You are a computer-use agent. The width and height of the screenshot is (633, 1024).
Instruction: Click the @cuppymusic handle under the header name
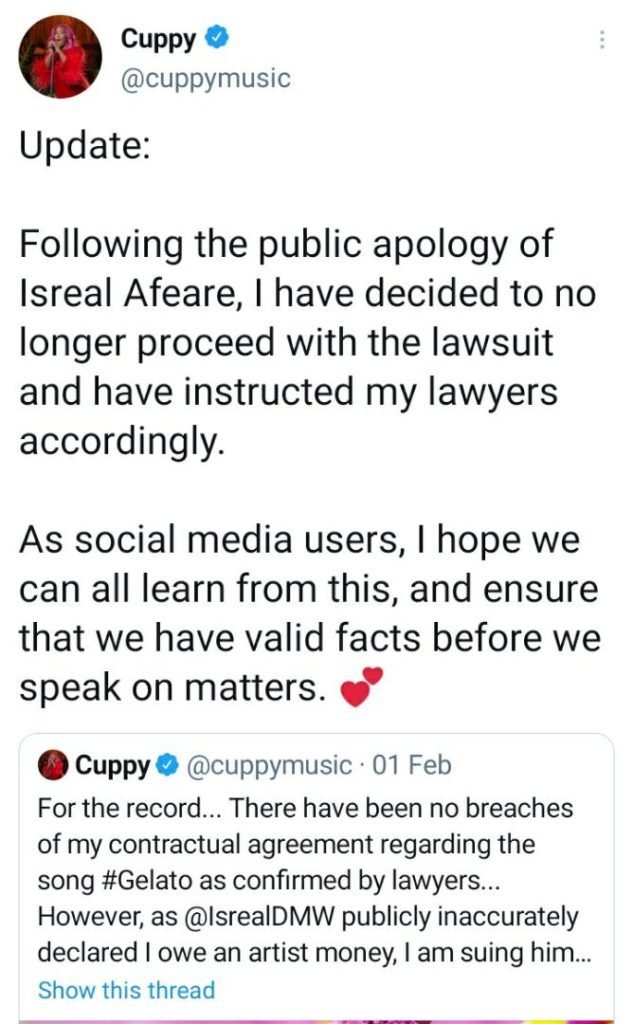(x=205, y=78)
